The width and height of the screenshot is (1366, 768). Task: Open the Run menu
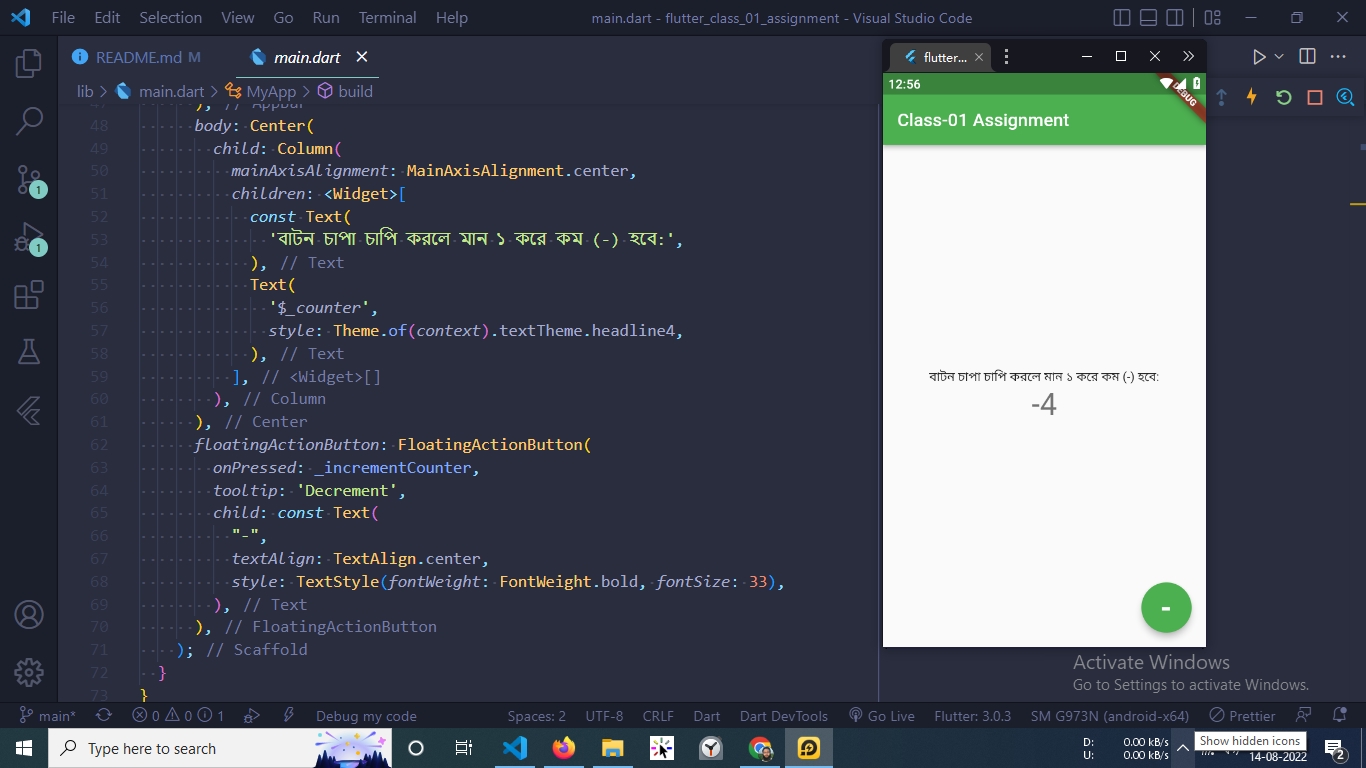click(326, 18)
